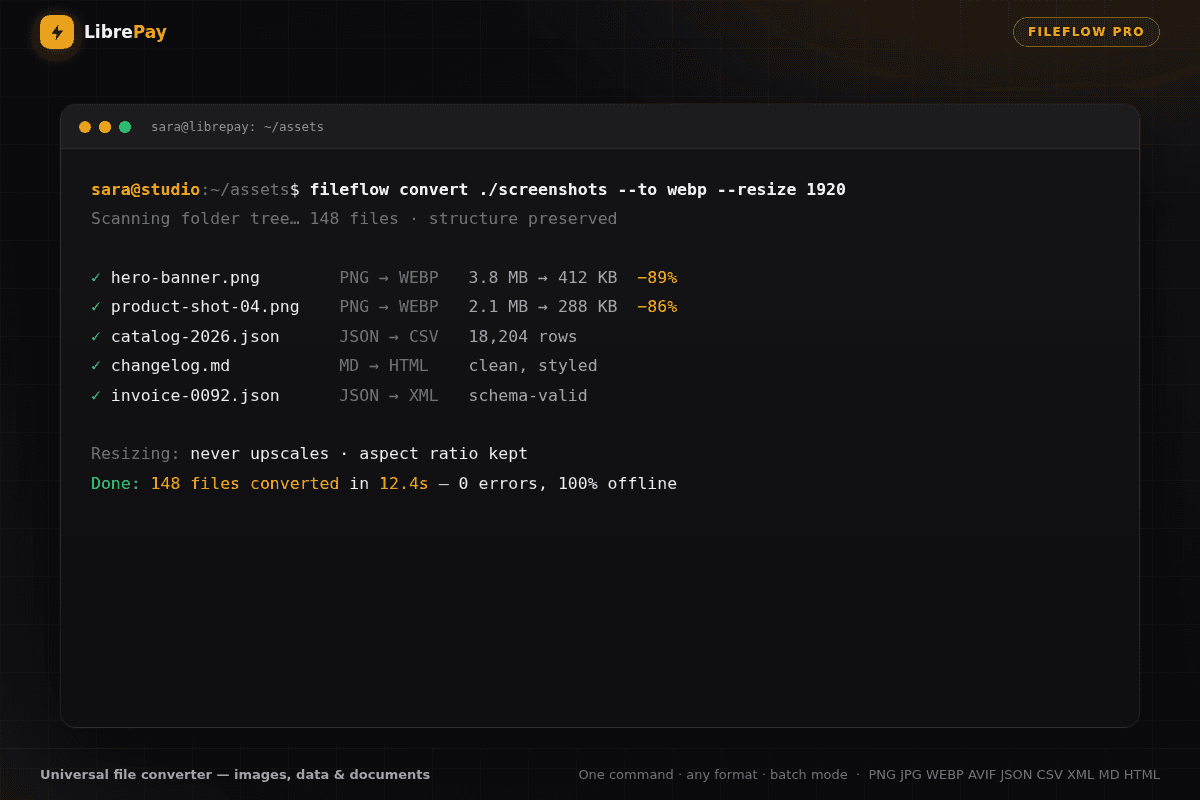Image resolution: width=1200 pixels, height=800 pixels.
Task: Open the FILEFLOW PRO badge
Action: [x=1086, y=32]
